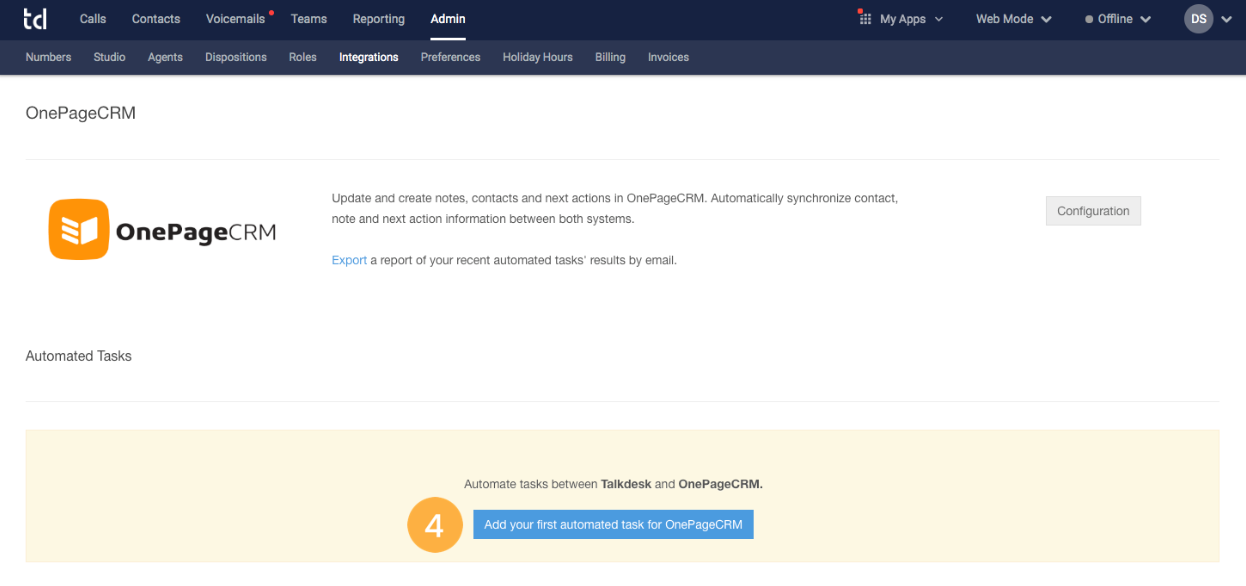Click the Configuration button
Viewport: 1246px width, 586px height.
(x=1093, y=211)
